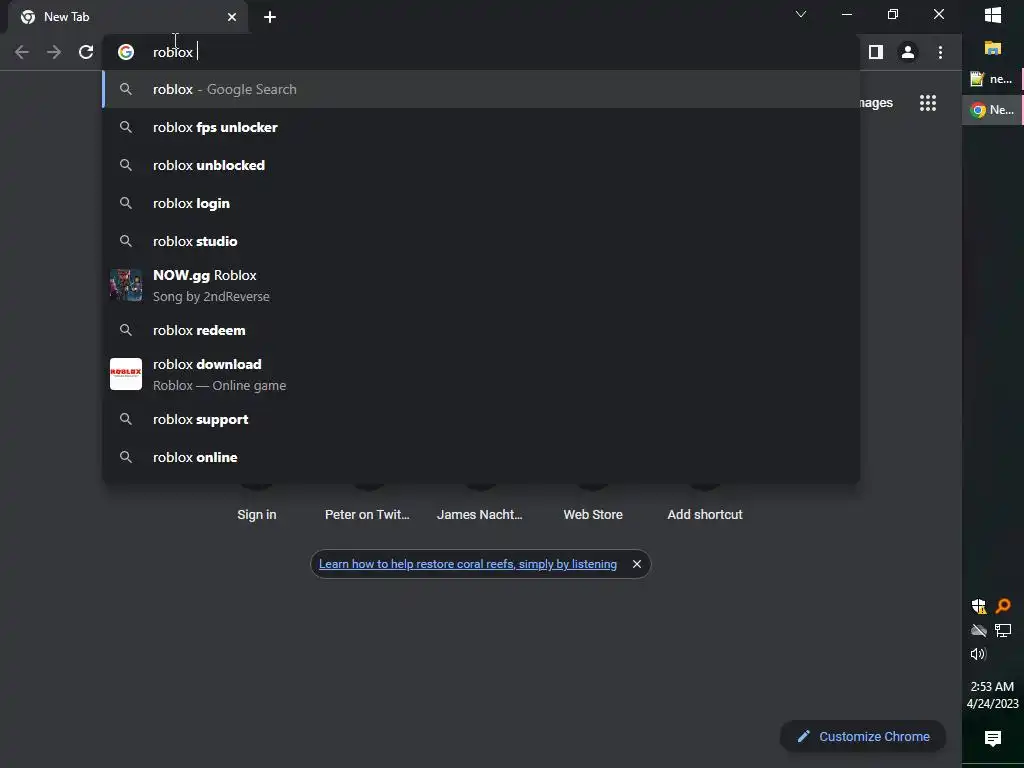Screen dimensions: 1024x768
Task: Click search icon beside 'roblox support'
Action: (126, 419)
